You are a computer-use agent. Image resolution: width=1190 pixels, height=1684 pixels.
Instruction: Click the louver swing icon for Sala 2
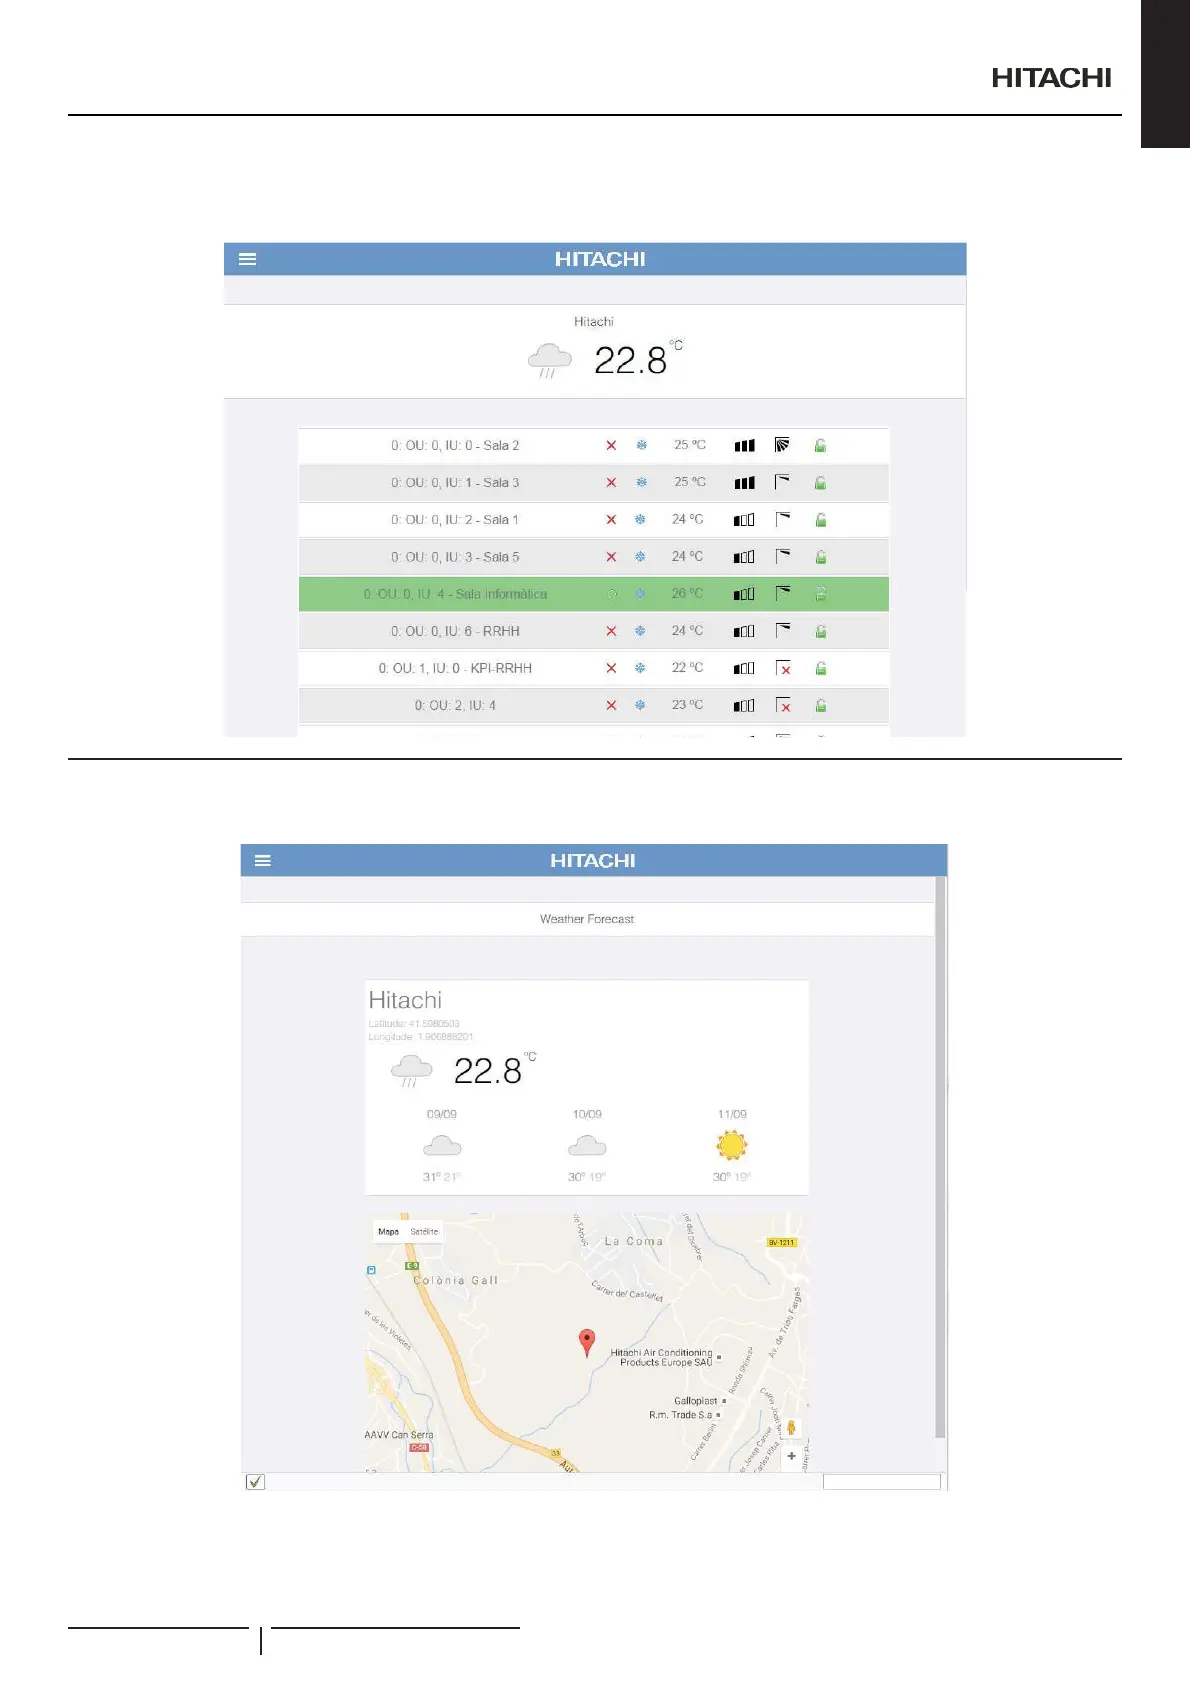pyautogui.click(x=783, y=445)
